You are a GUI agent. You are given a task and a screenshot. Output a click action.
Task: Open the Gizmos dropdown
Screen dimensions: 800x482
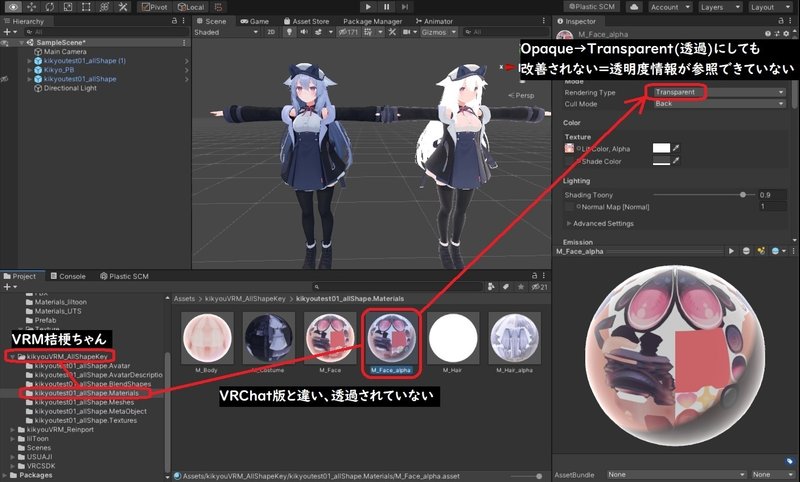pos(439,32)
